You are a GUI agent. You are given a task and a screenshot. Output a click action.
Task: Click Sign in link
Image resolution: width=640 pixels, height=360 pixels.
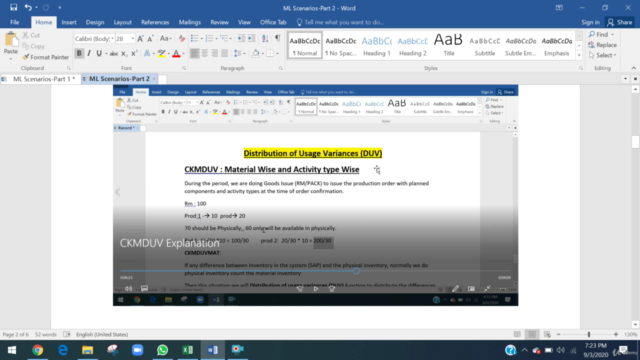pyautogui.click(x=591, y=22)
